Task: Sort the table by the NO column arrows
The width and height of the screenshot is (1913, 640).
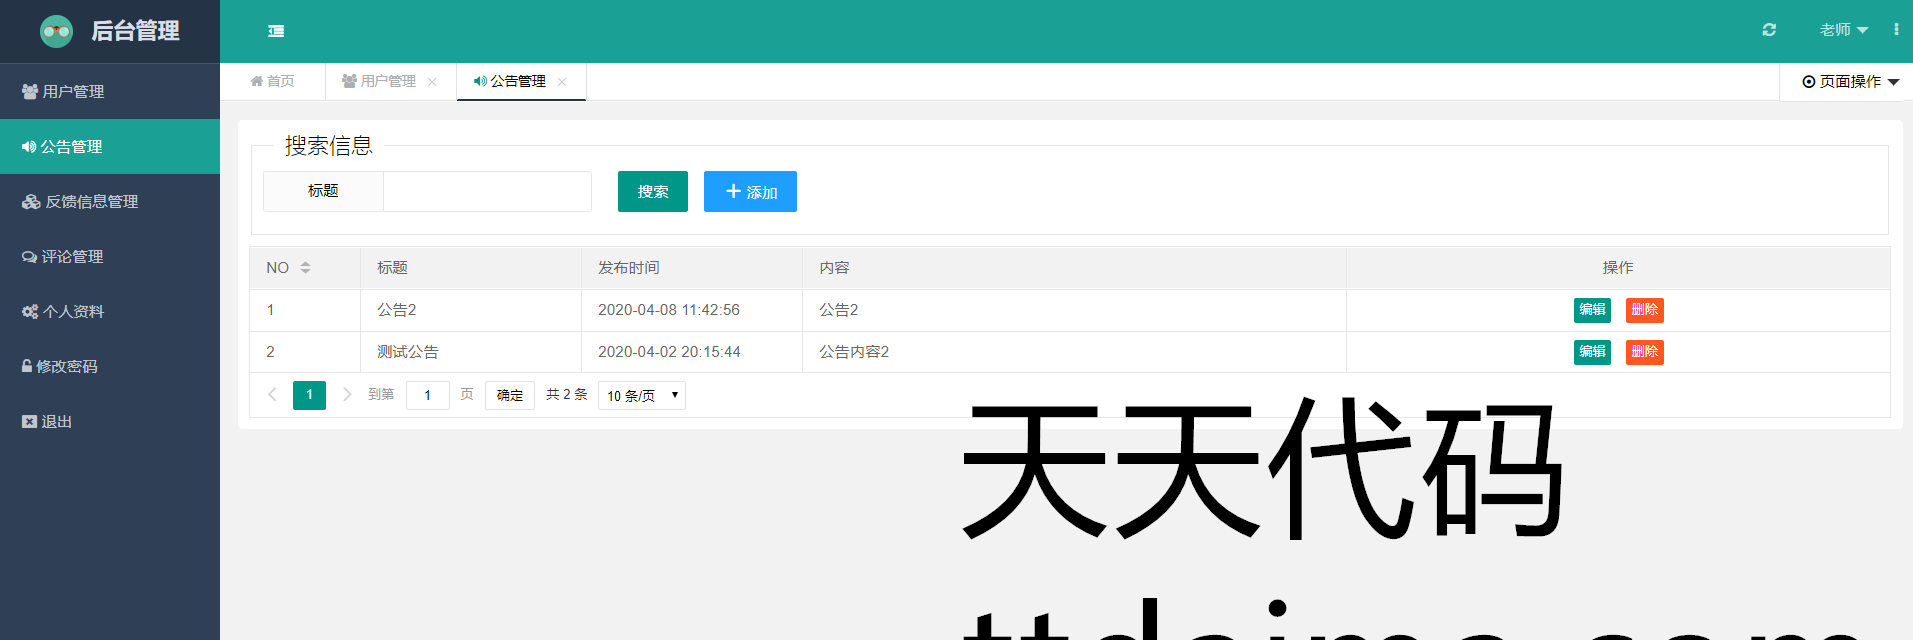Action: click(x=305, y=268)
